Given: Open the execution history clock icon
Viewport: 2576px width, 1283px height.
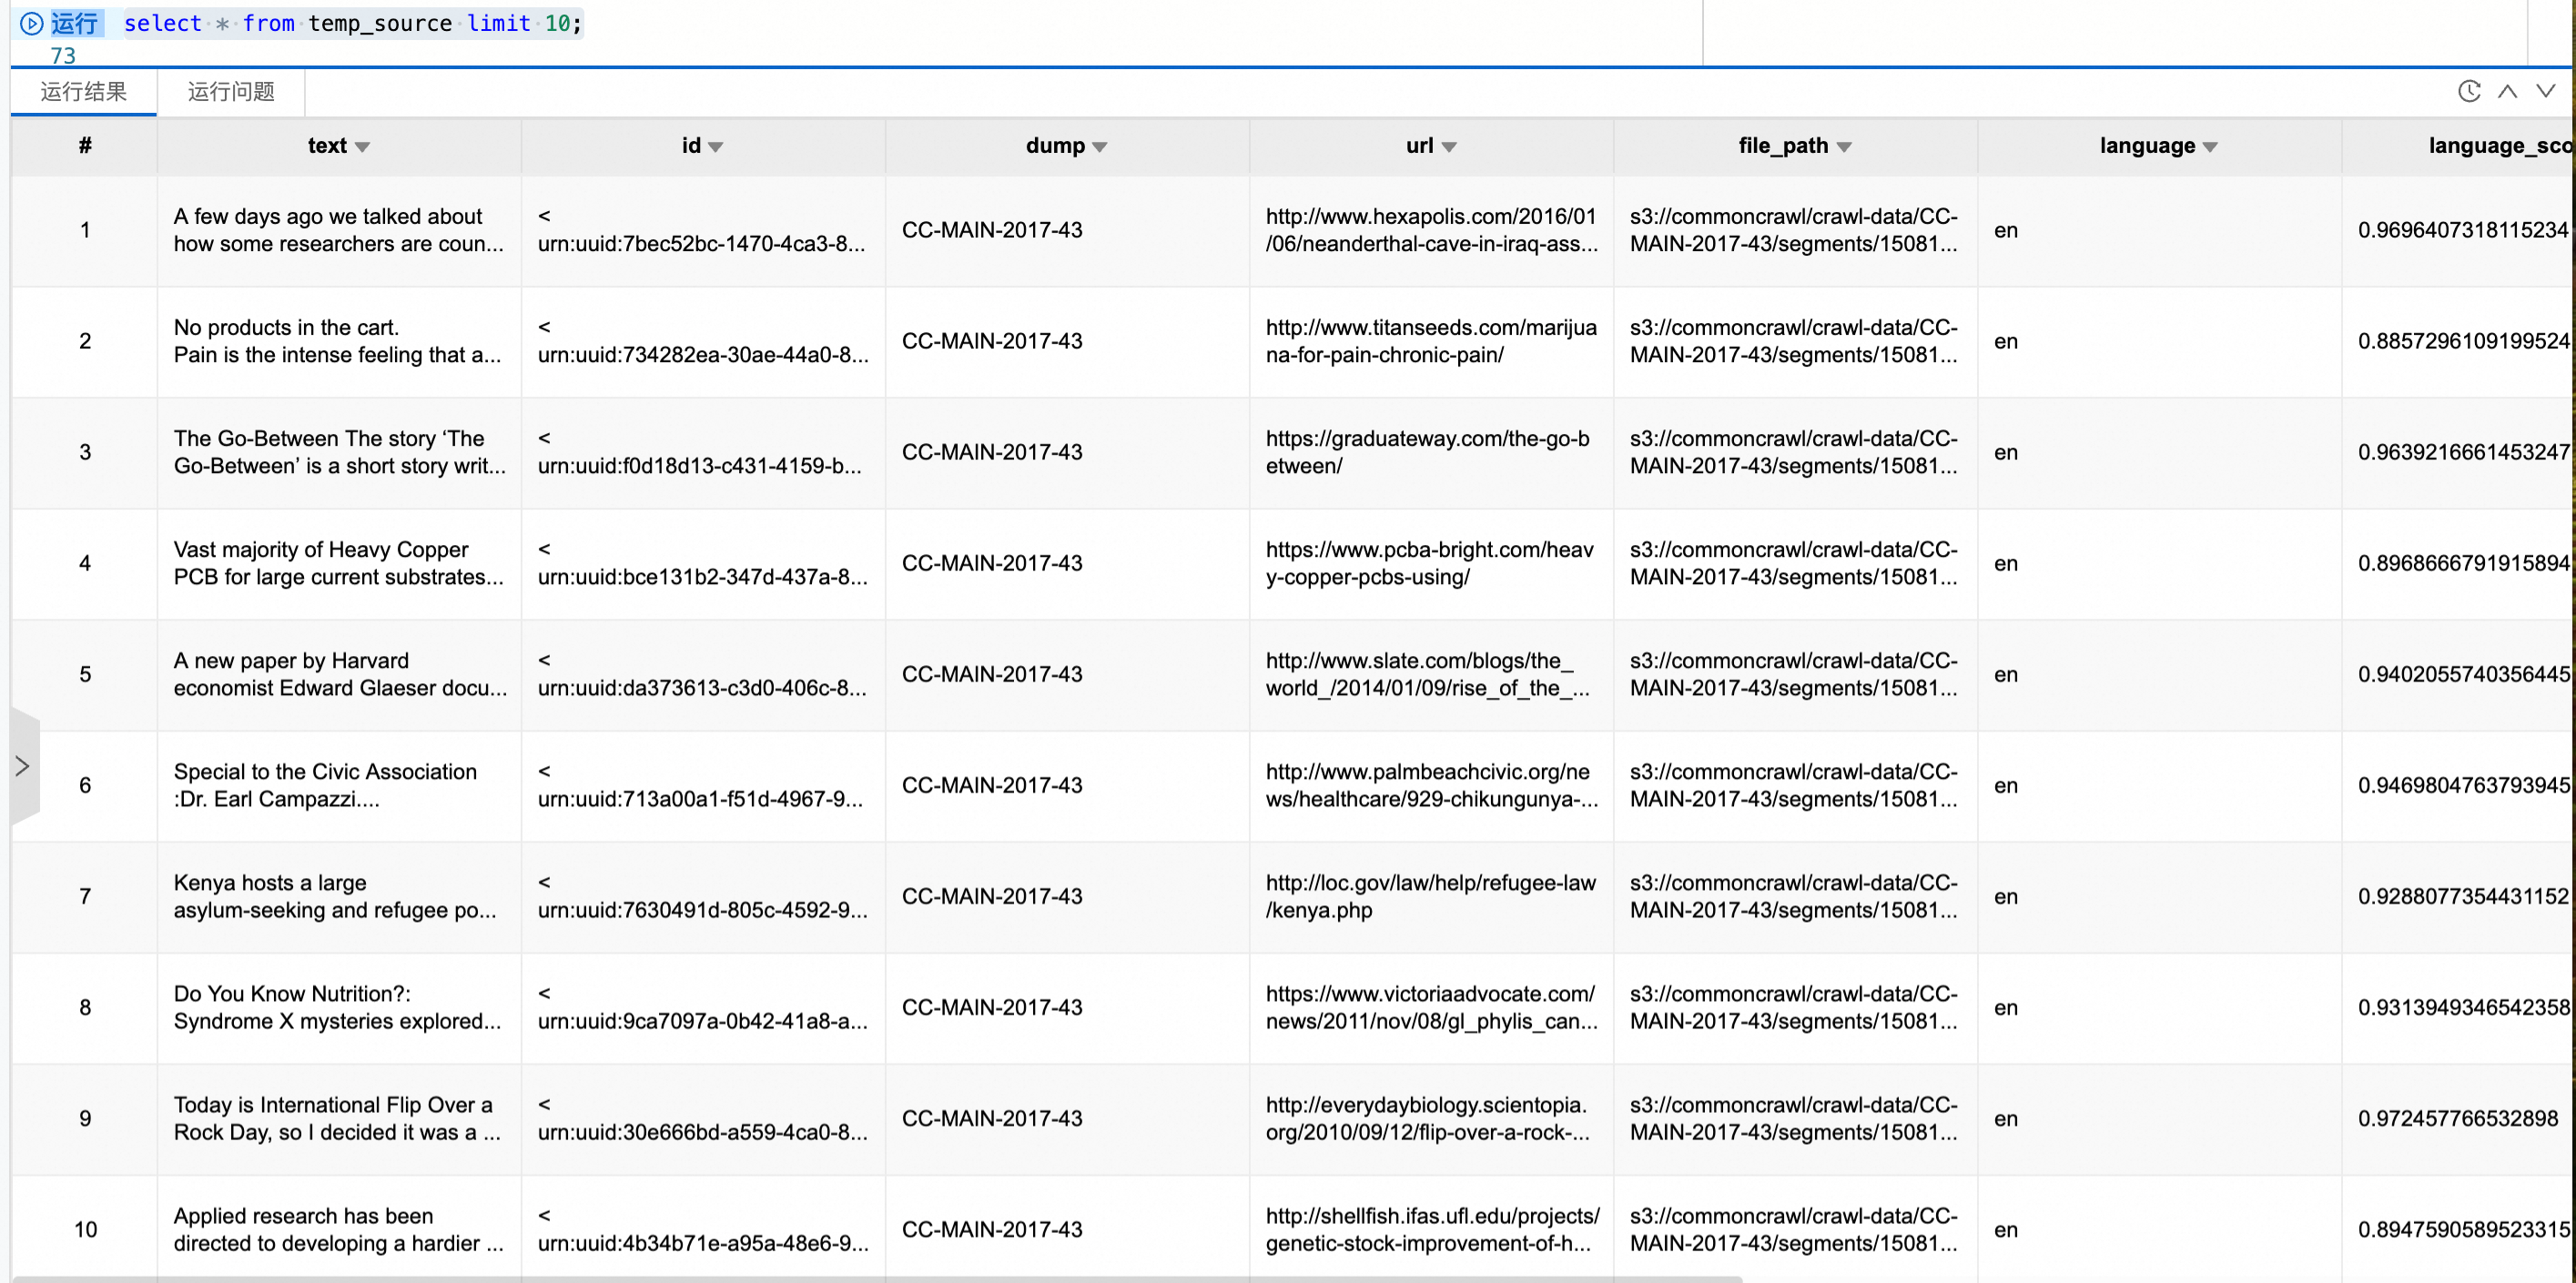Looking at the screenshot, I should (2469, 91).
